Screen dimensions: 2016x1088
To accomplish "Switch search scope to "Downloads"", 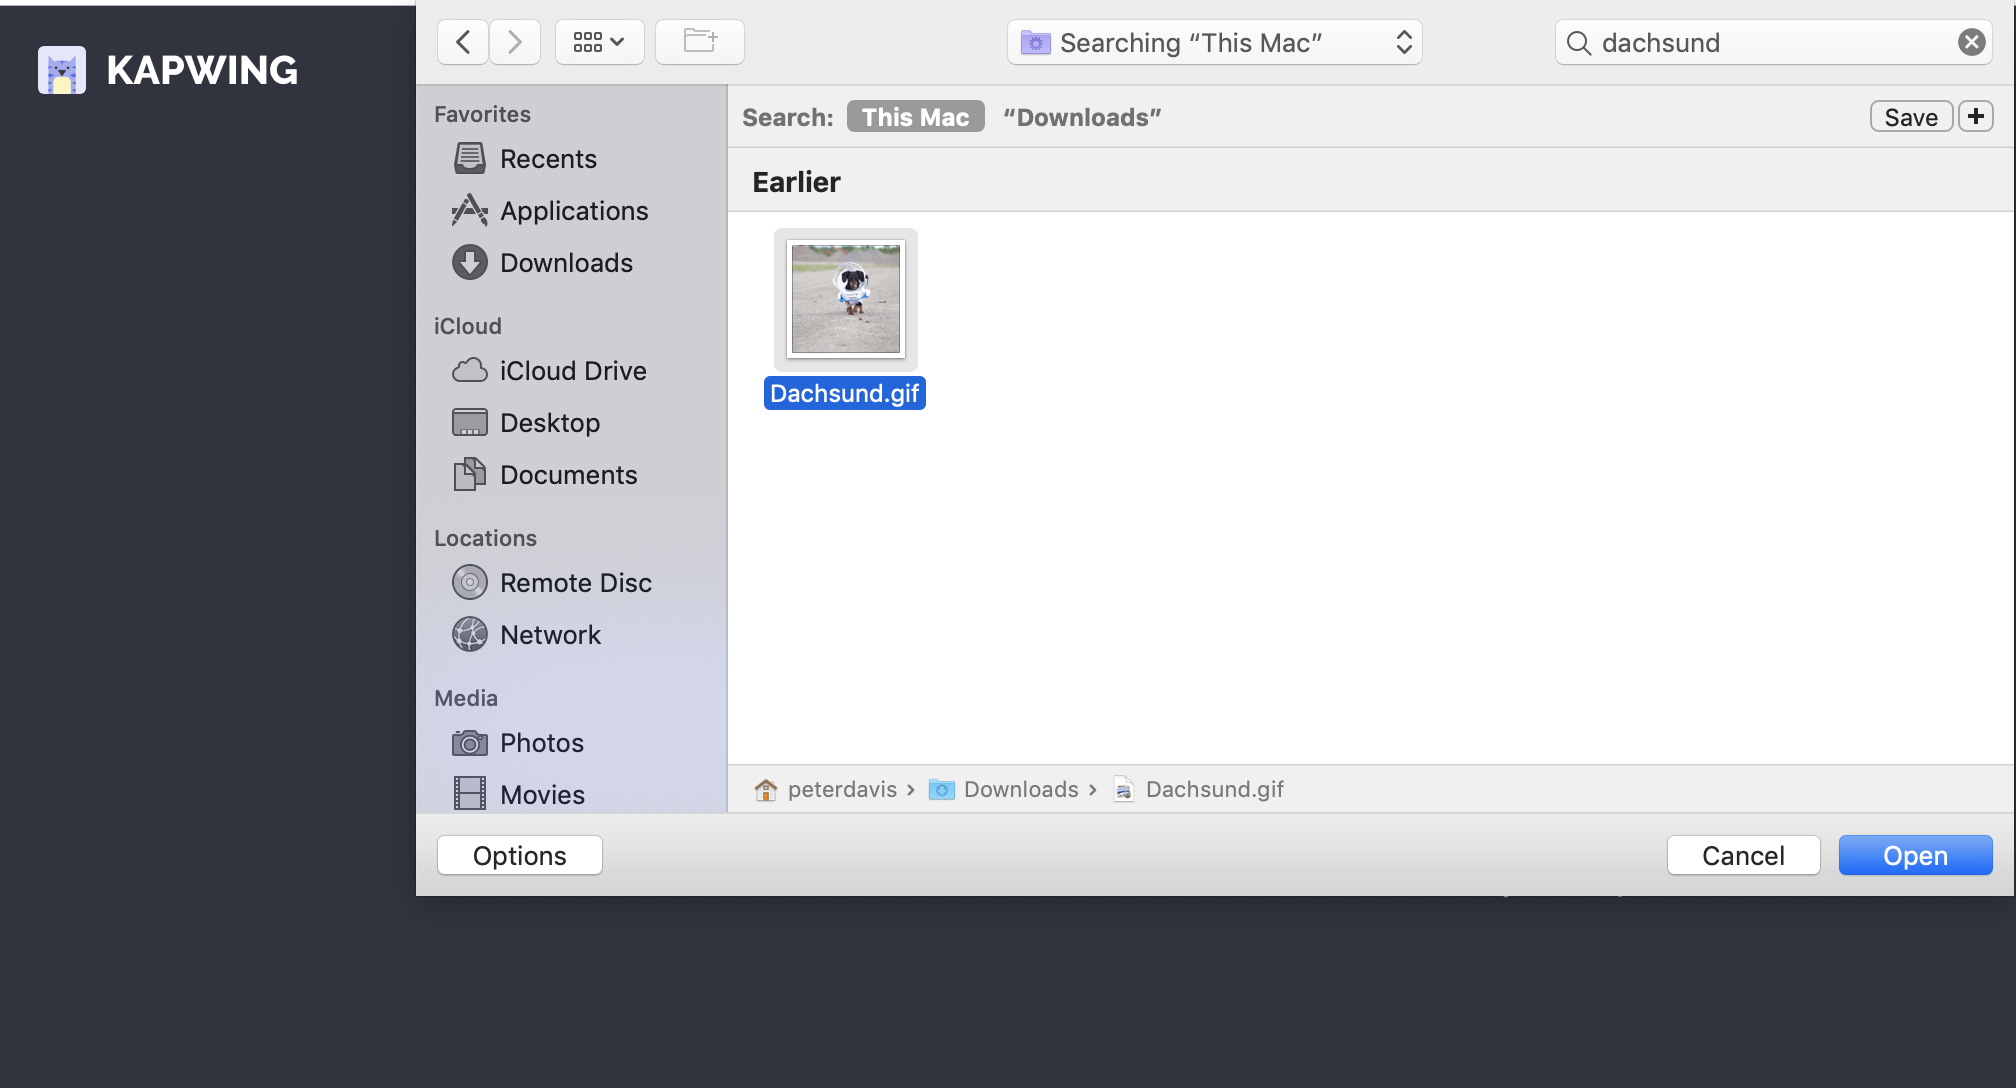I will click(1082, 117).
